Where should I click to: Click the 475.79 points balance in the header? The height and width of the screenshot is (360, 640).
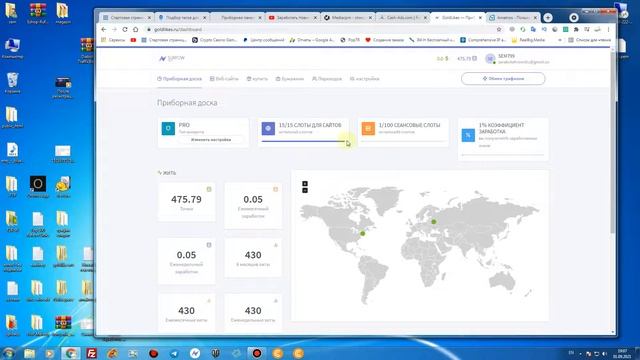467,59
